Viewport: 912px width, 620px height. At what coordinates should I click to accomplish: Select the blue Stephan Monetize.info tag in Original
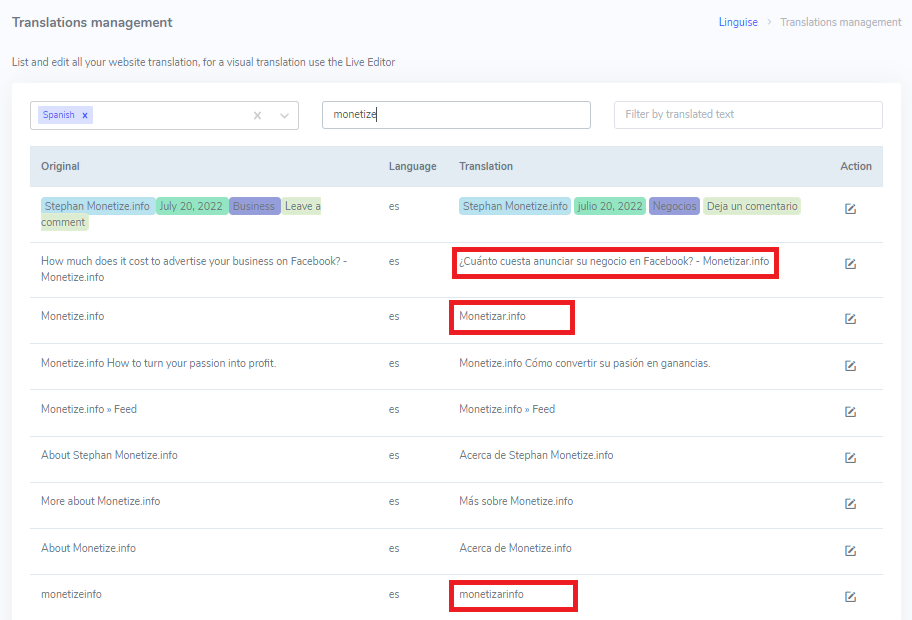(x=98, y=206)
